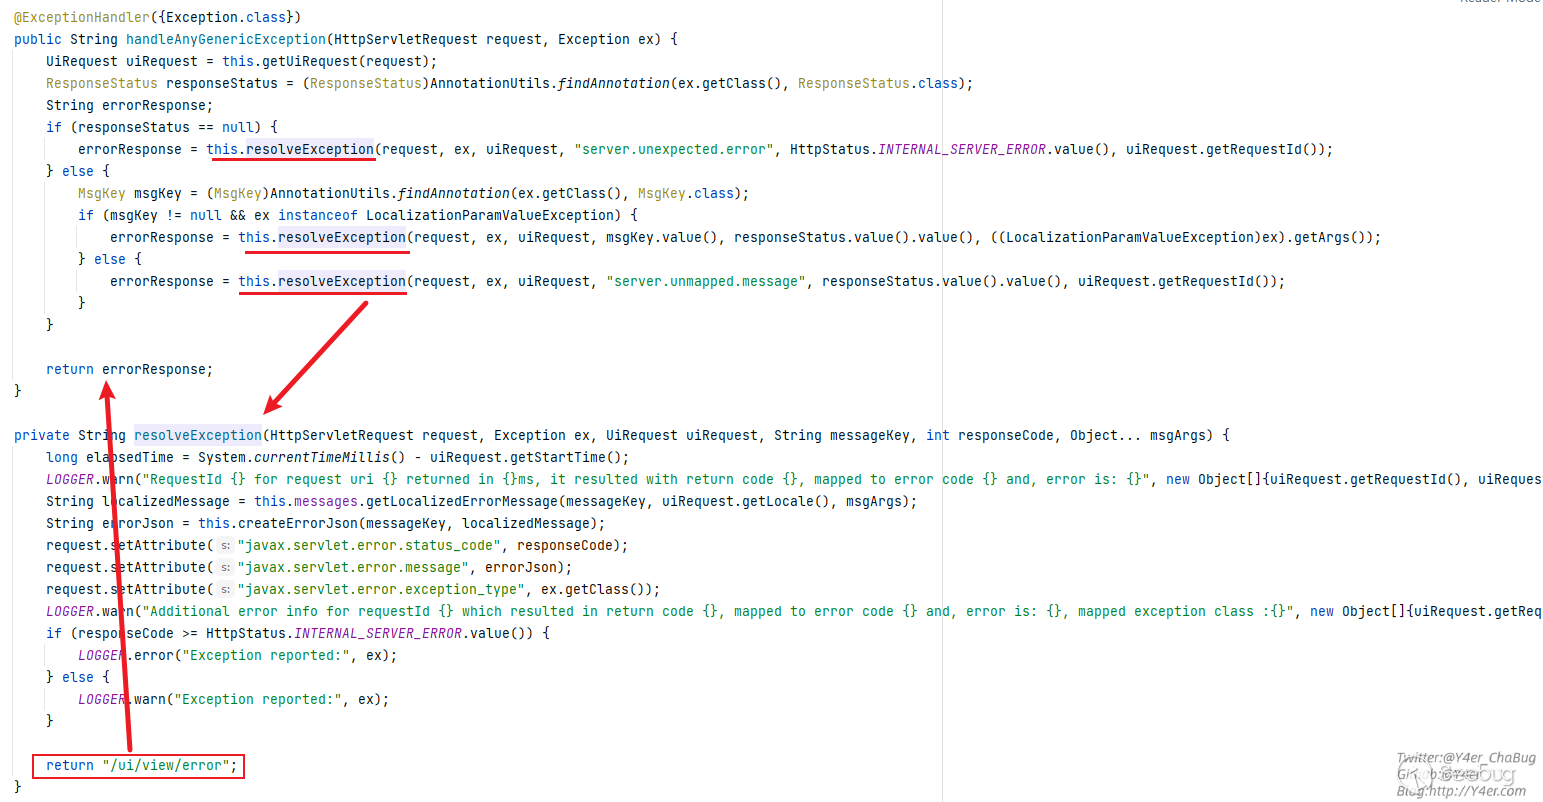Viewport: 1543px width, 802px height.
Task: Click resolveException call passing "server.unmapped.message"
Action: (342, 281)
